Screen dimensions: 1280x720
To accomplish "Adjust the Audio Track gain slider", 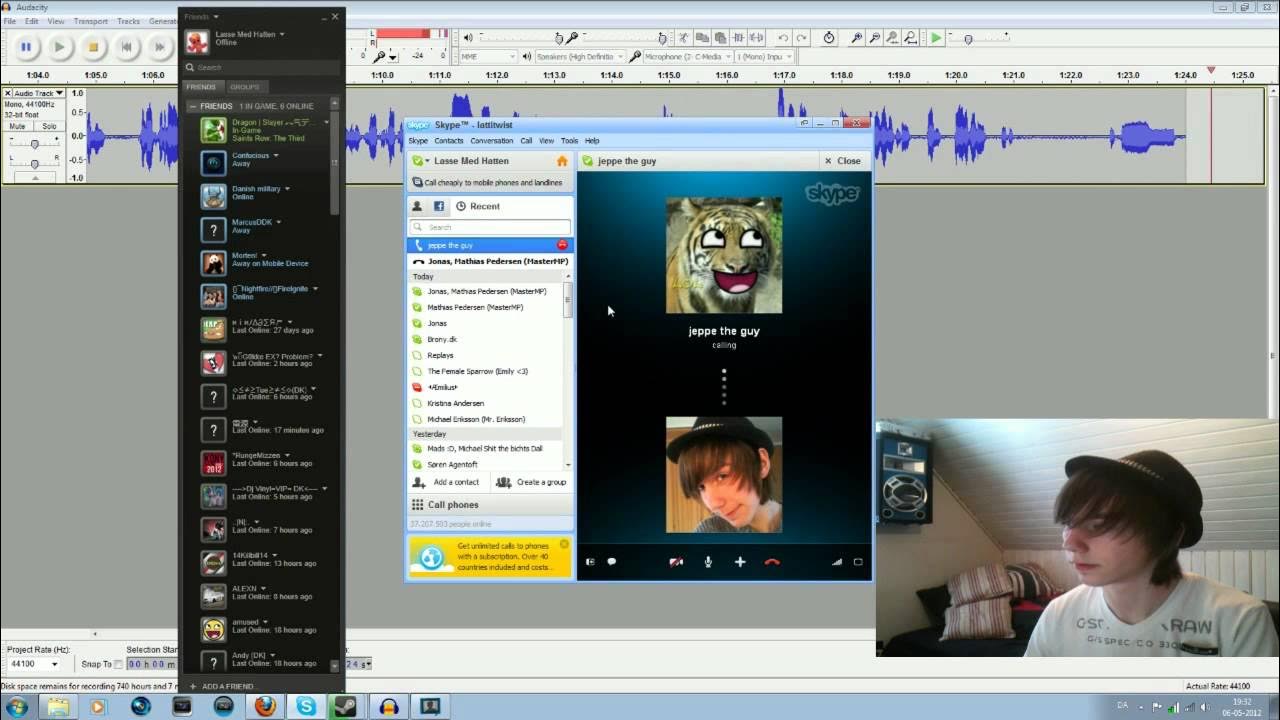I will [x=35, y=144].
